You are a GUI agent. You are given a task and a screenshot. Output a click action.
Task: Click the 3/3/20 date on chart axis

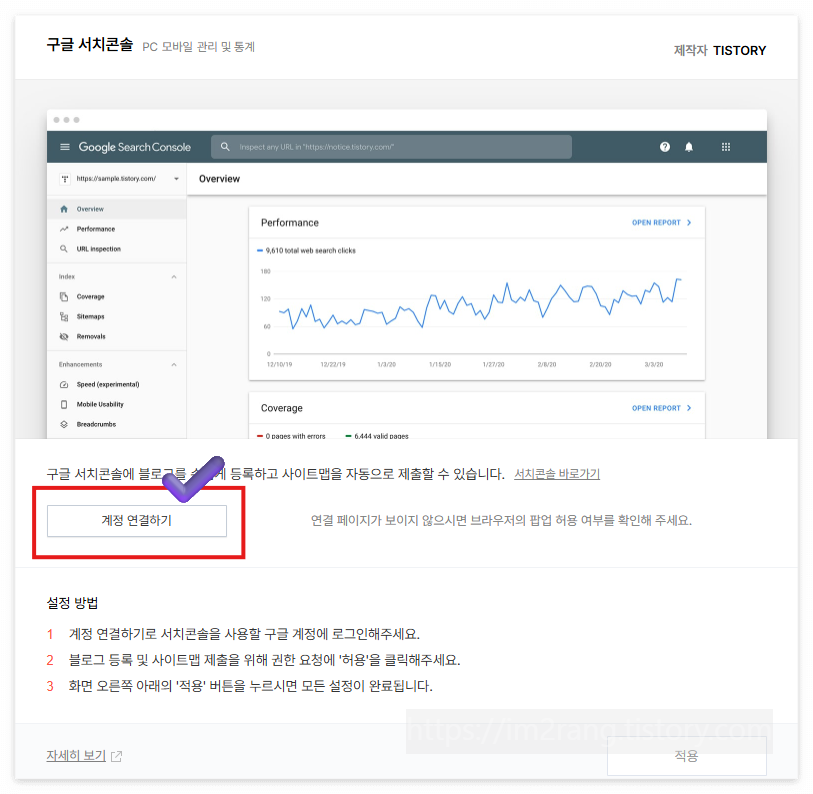coord(654,365)
